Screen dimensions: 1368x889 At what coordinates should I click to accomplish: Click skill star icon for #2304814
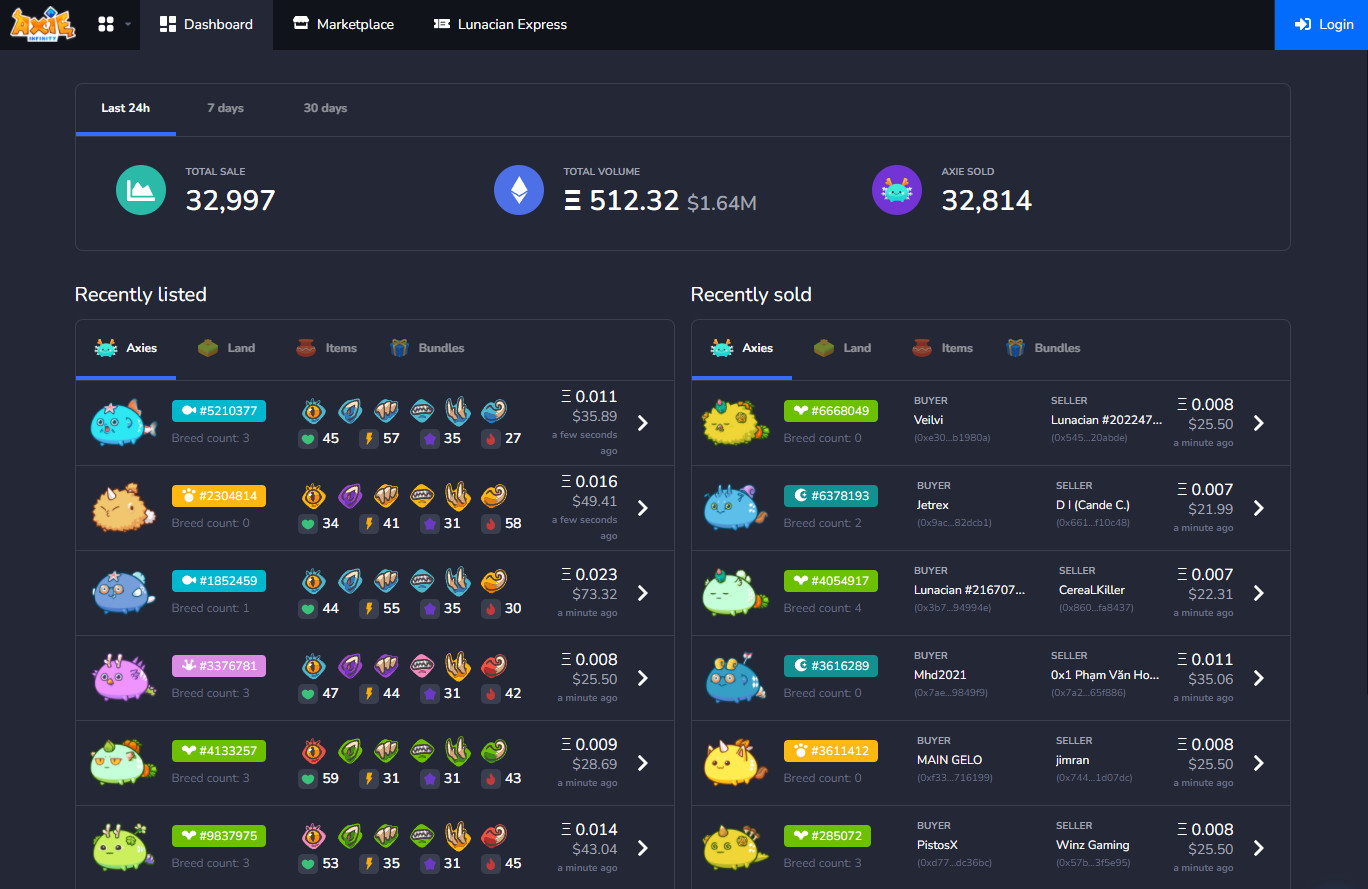point(430,523)
